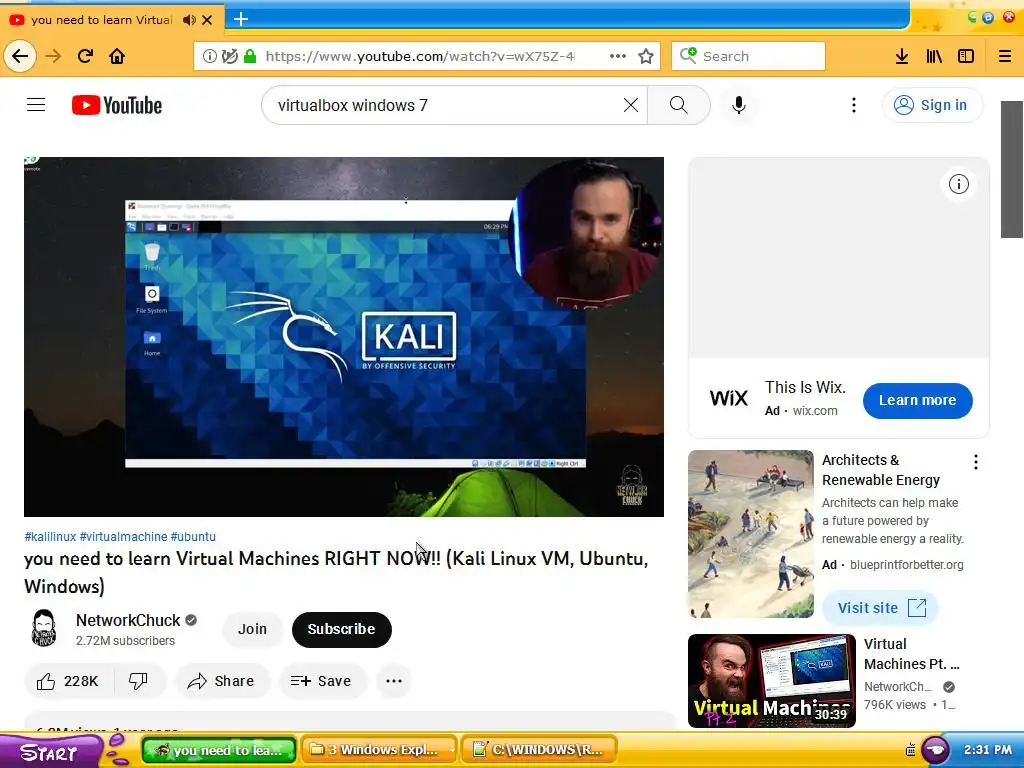Image resolution: width=1024 pixels, height=768 pixels.
Task: Open page actions three-dot menu in address bar
Action: 617,56
